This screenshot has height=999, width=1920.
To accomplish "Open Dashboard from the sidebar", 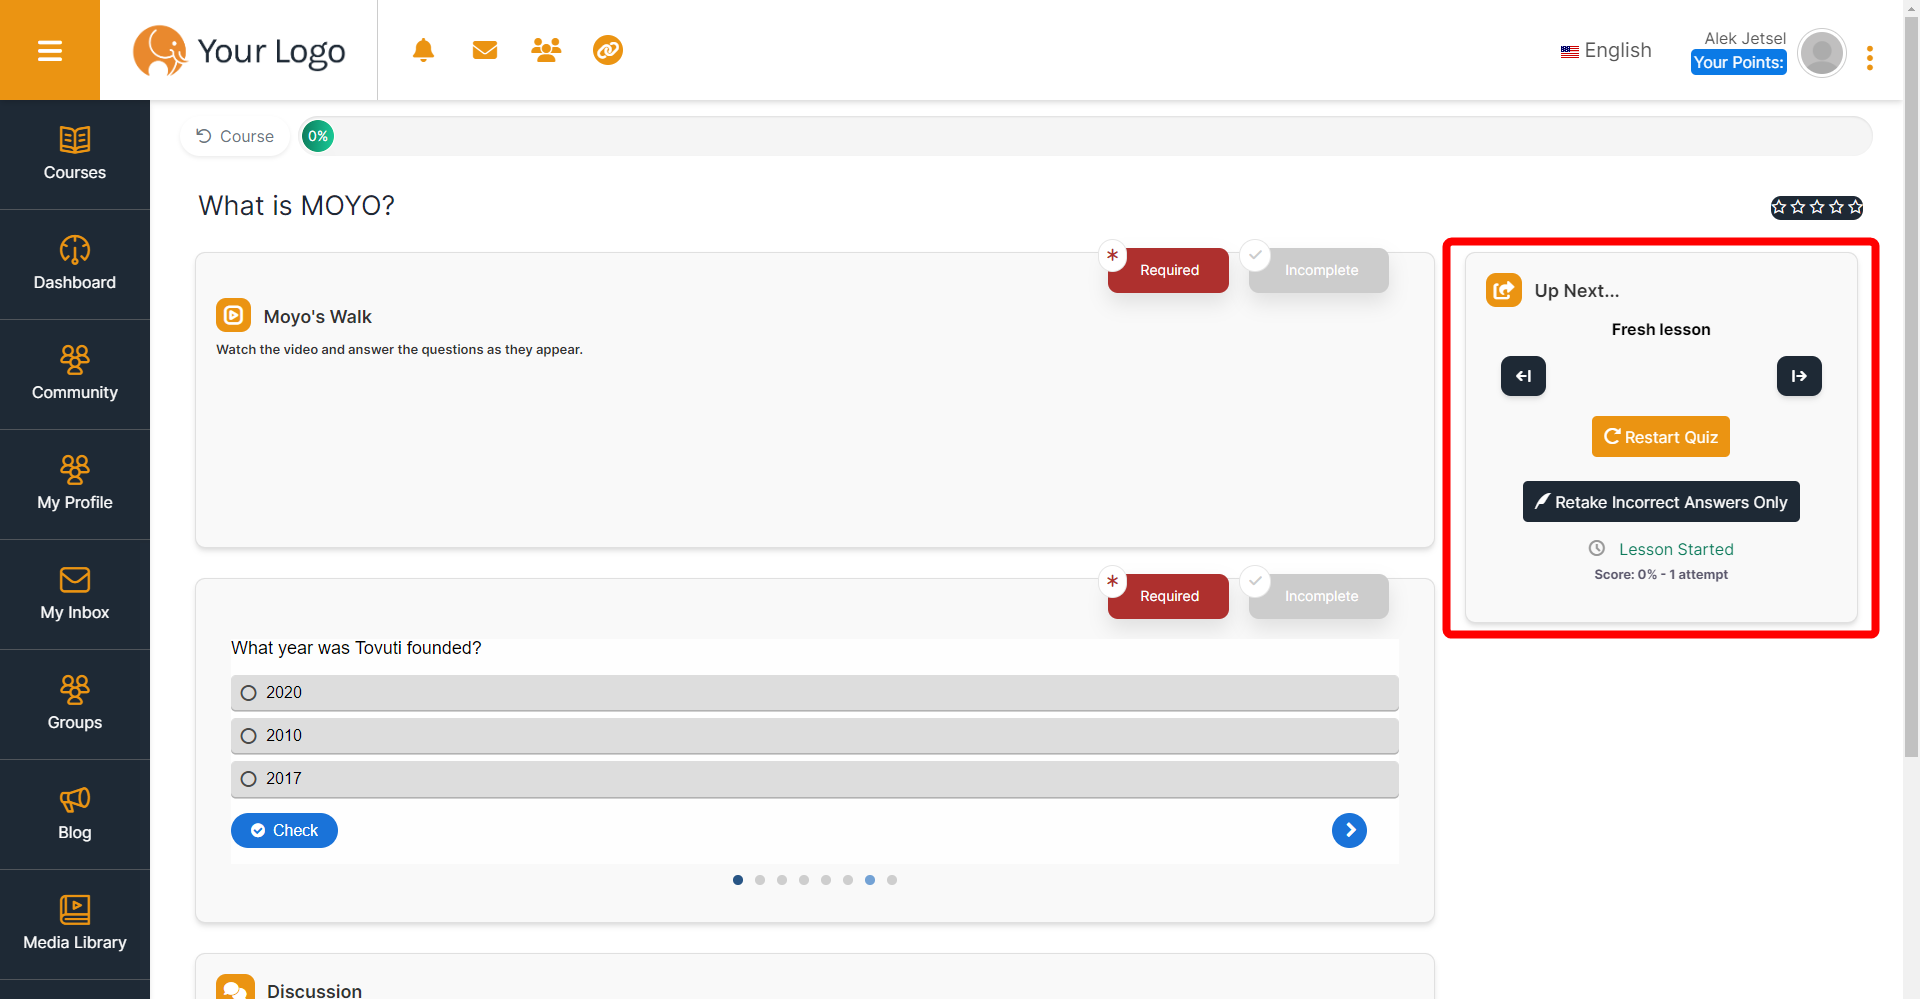I will pyautogui.click(x=75, y=264).
